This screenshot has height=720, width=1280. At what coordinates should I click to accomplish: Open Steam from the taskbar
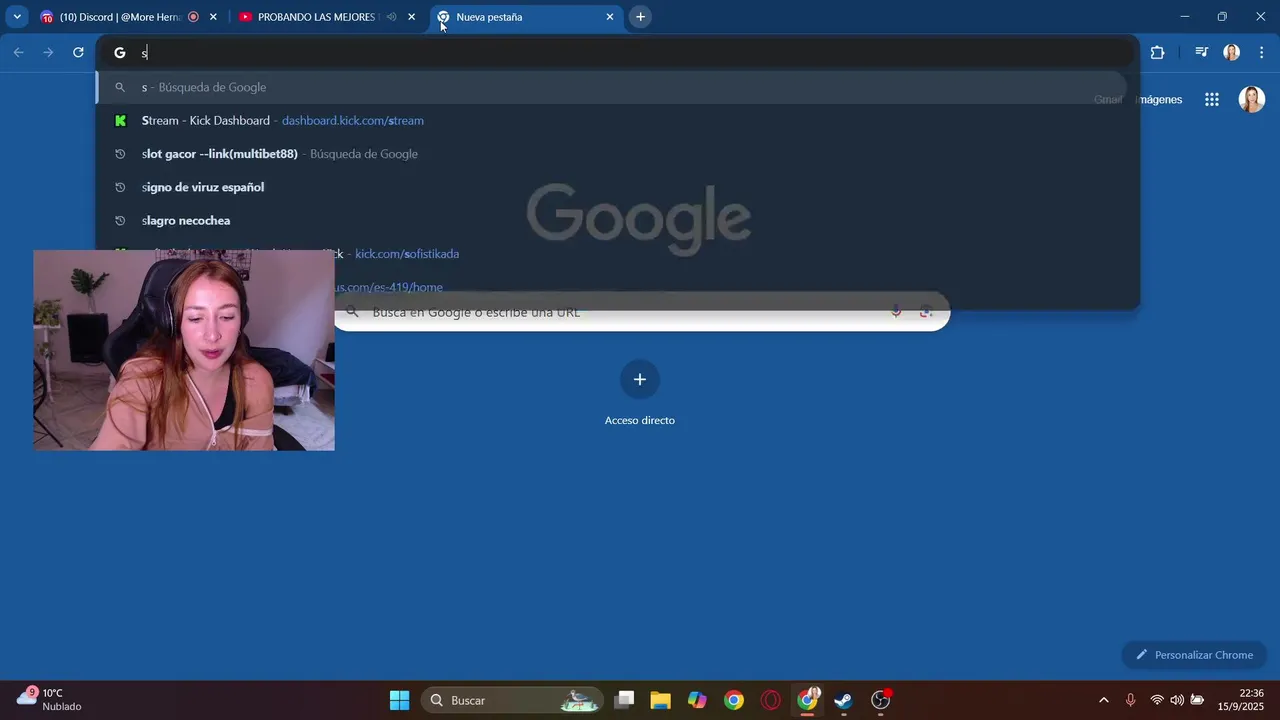point(843,700)
